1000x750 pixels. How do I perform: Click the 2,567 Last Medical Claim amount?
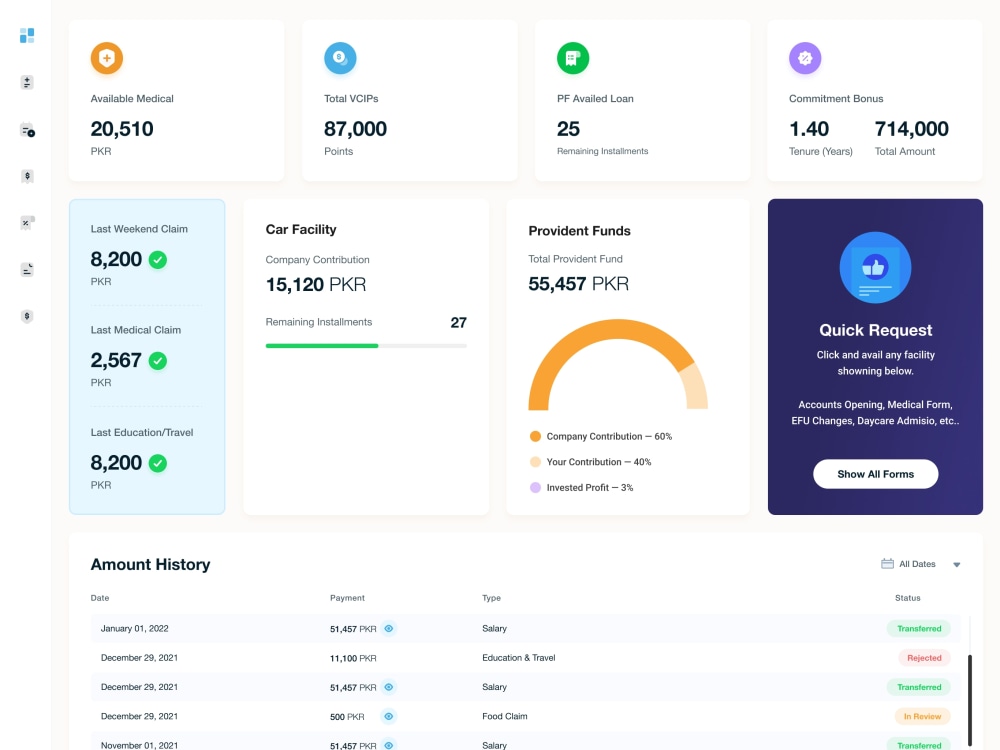[116, 360]
